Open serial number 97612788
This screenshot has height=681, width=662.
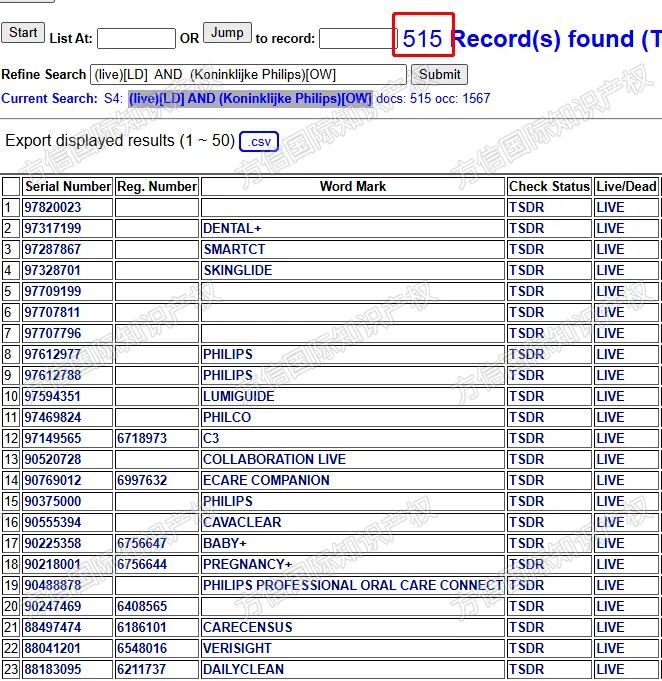point(53,375)
